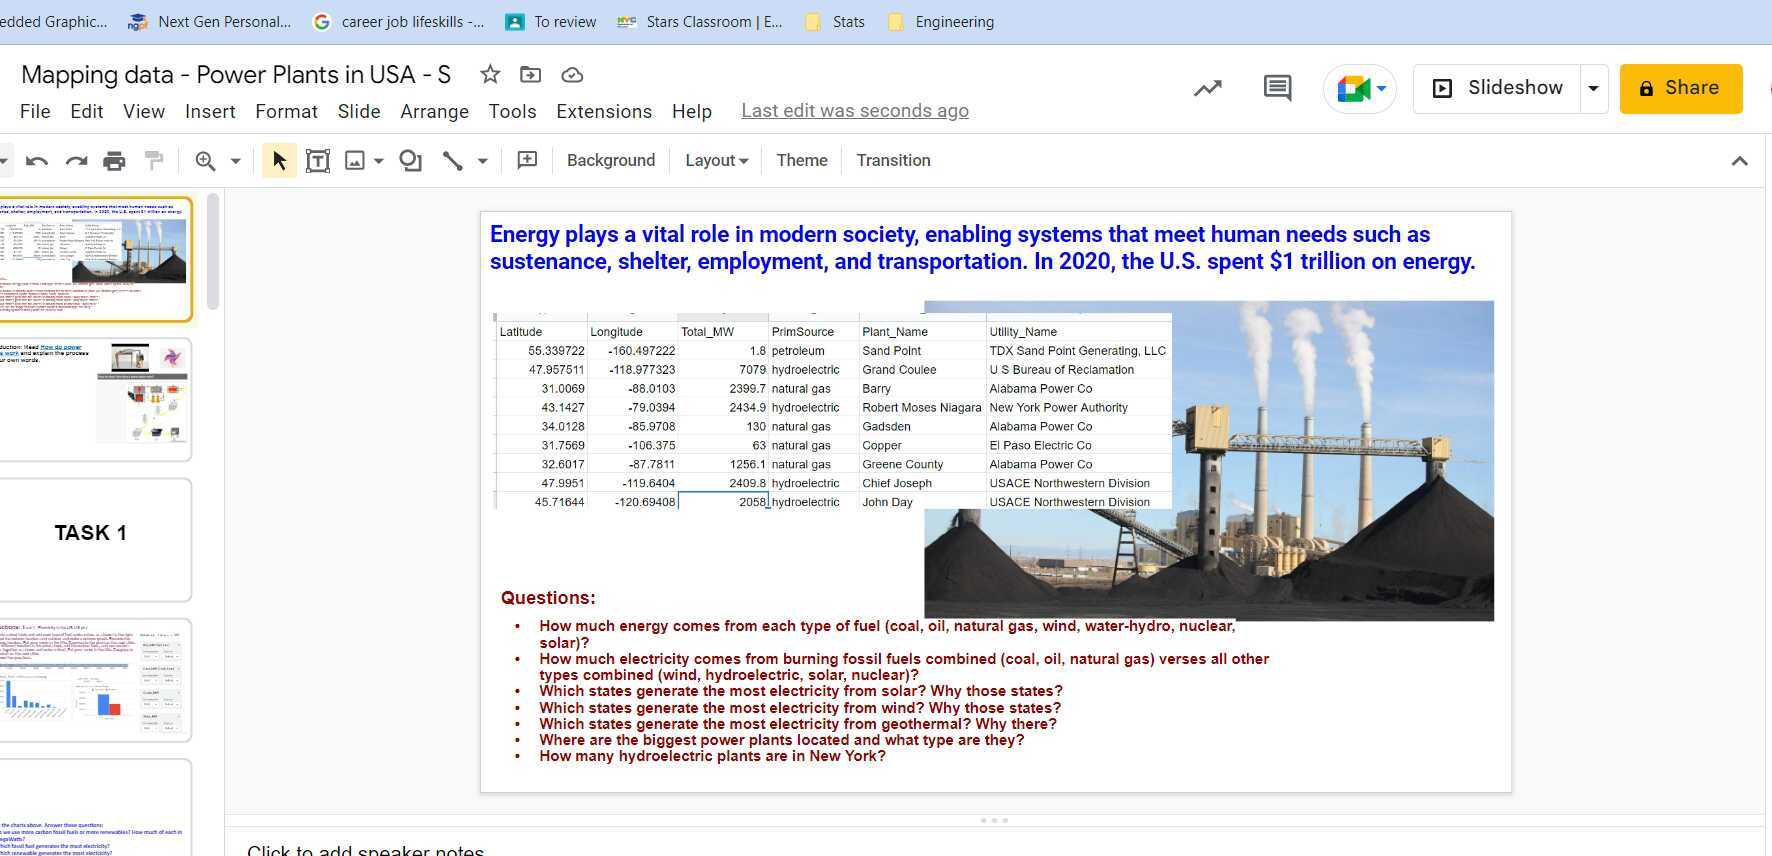
Task: Click the Insert shape icon
Action: point(410,161)
